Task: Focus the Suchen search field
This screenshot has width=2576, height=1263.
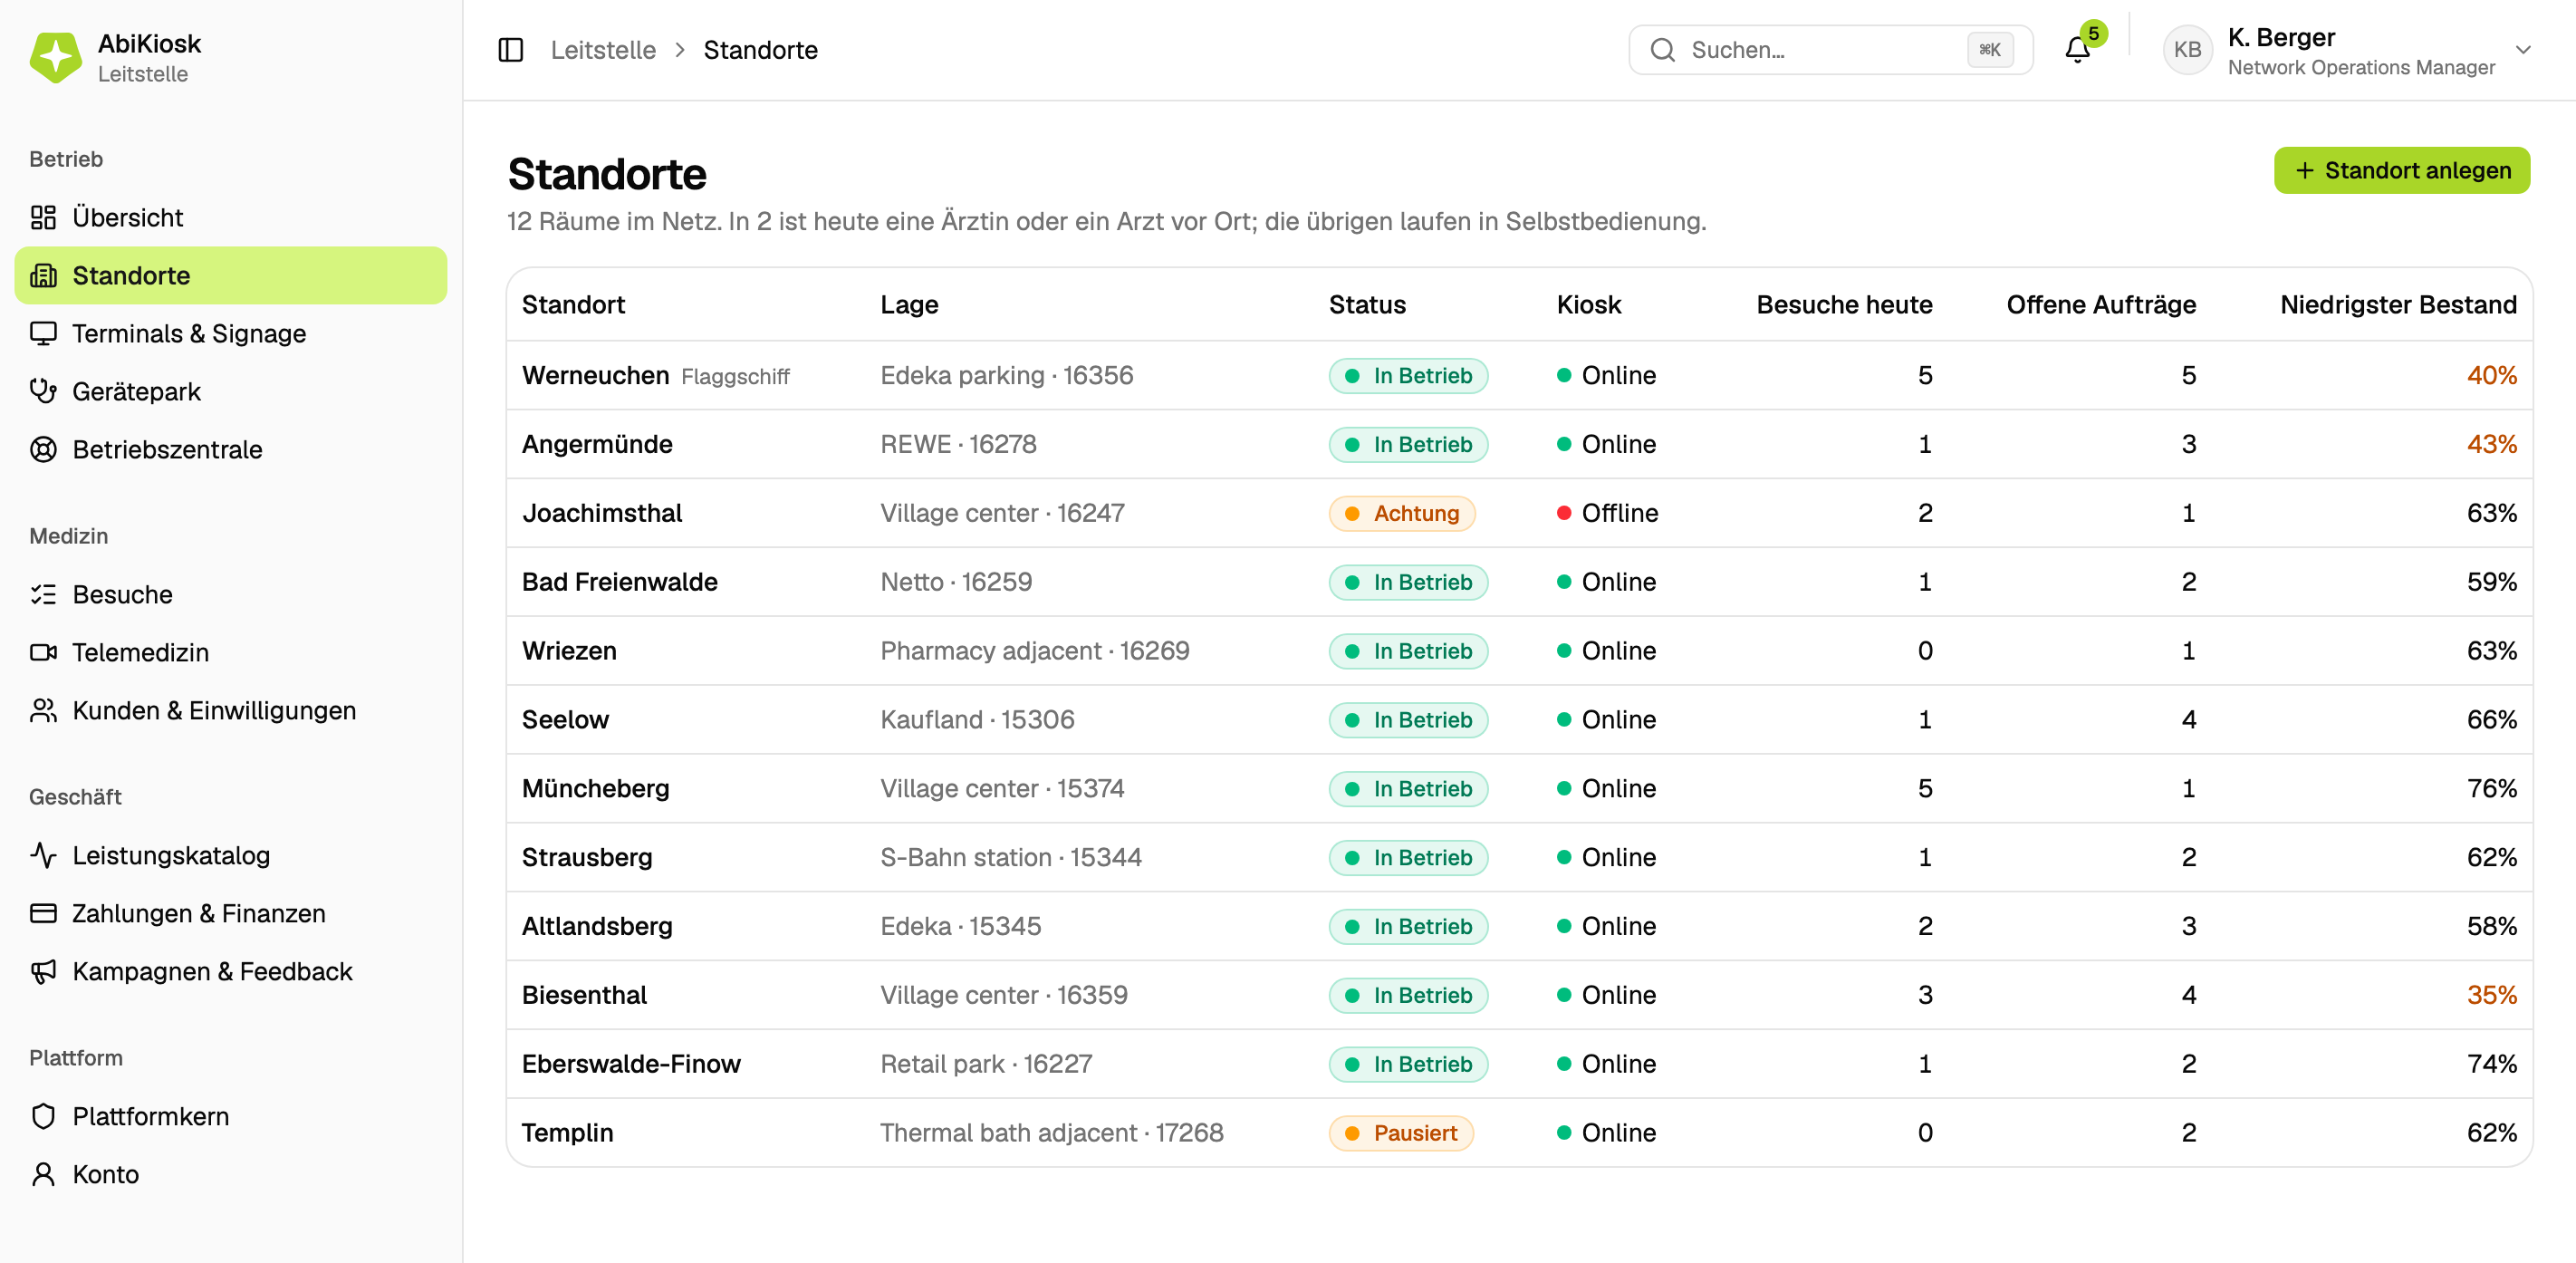Action: pyautogui.click(x=1830, y=50)
